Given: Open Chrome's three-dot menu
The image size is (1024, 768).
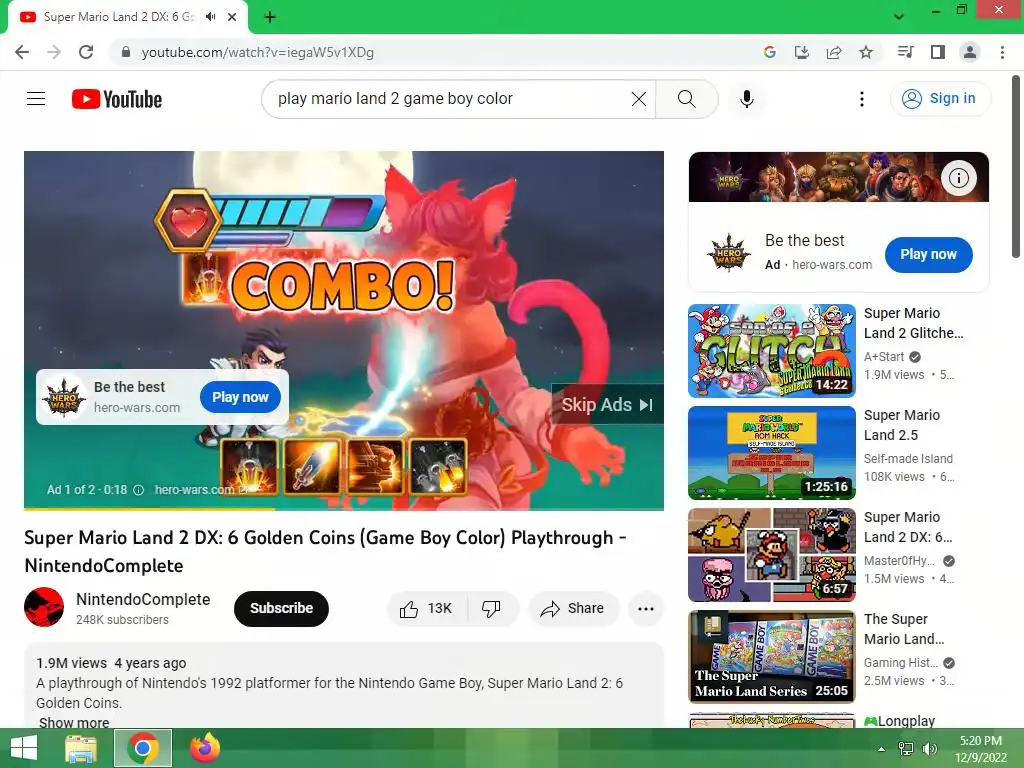Looking at the screenshot, I should click(1002, 52).
